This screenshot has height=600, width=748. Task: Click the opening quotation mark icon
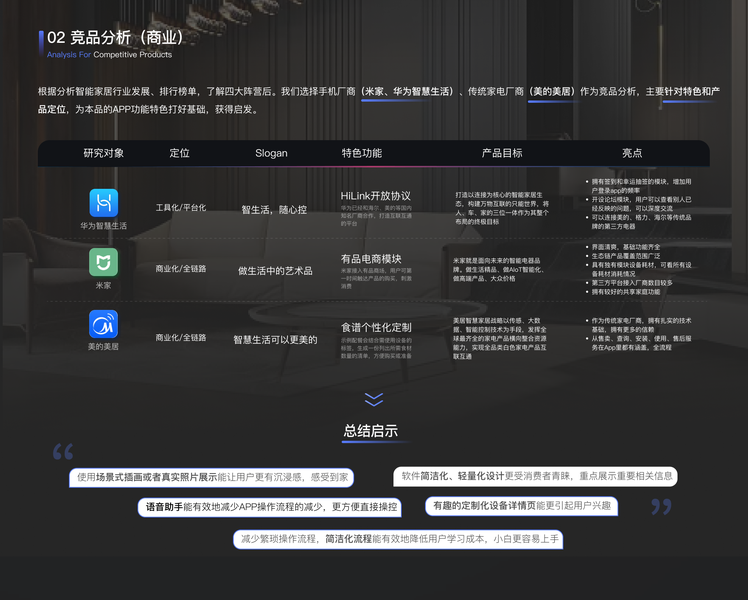[x=63, y=451]
